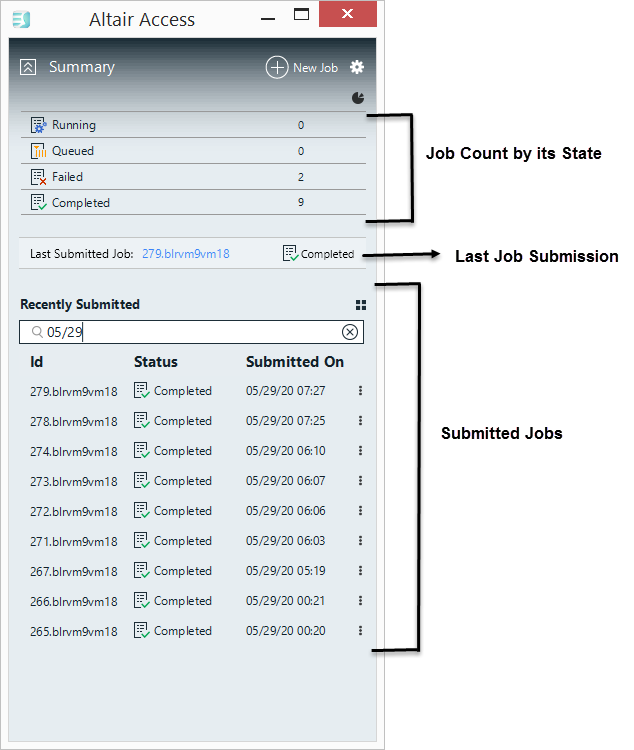
Task: Select the Queued row label
Action: 73,151
